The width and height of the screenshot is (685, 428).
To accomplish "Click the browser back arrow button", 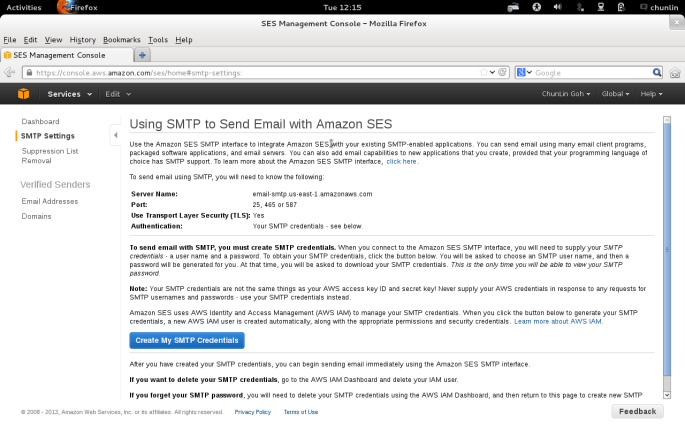I will (x=10, y=72).
